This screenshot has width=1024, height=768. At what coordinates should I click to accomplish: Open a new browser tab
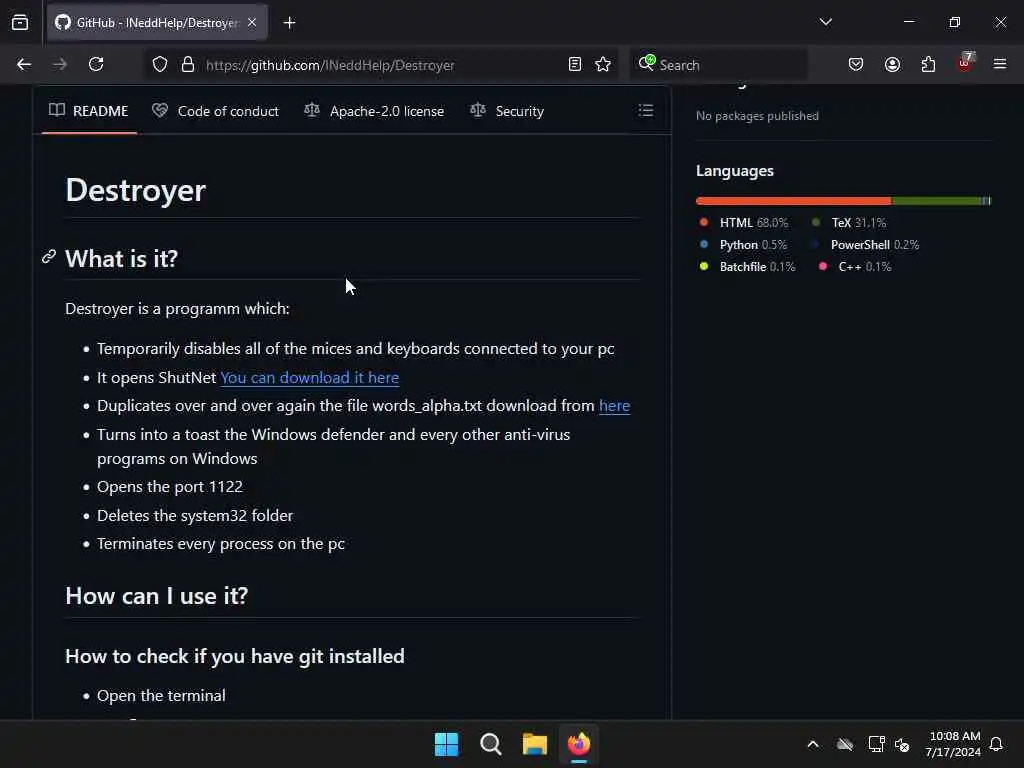click(289, 23)
